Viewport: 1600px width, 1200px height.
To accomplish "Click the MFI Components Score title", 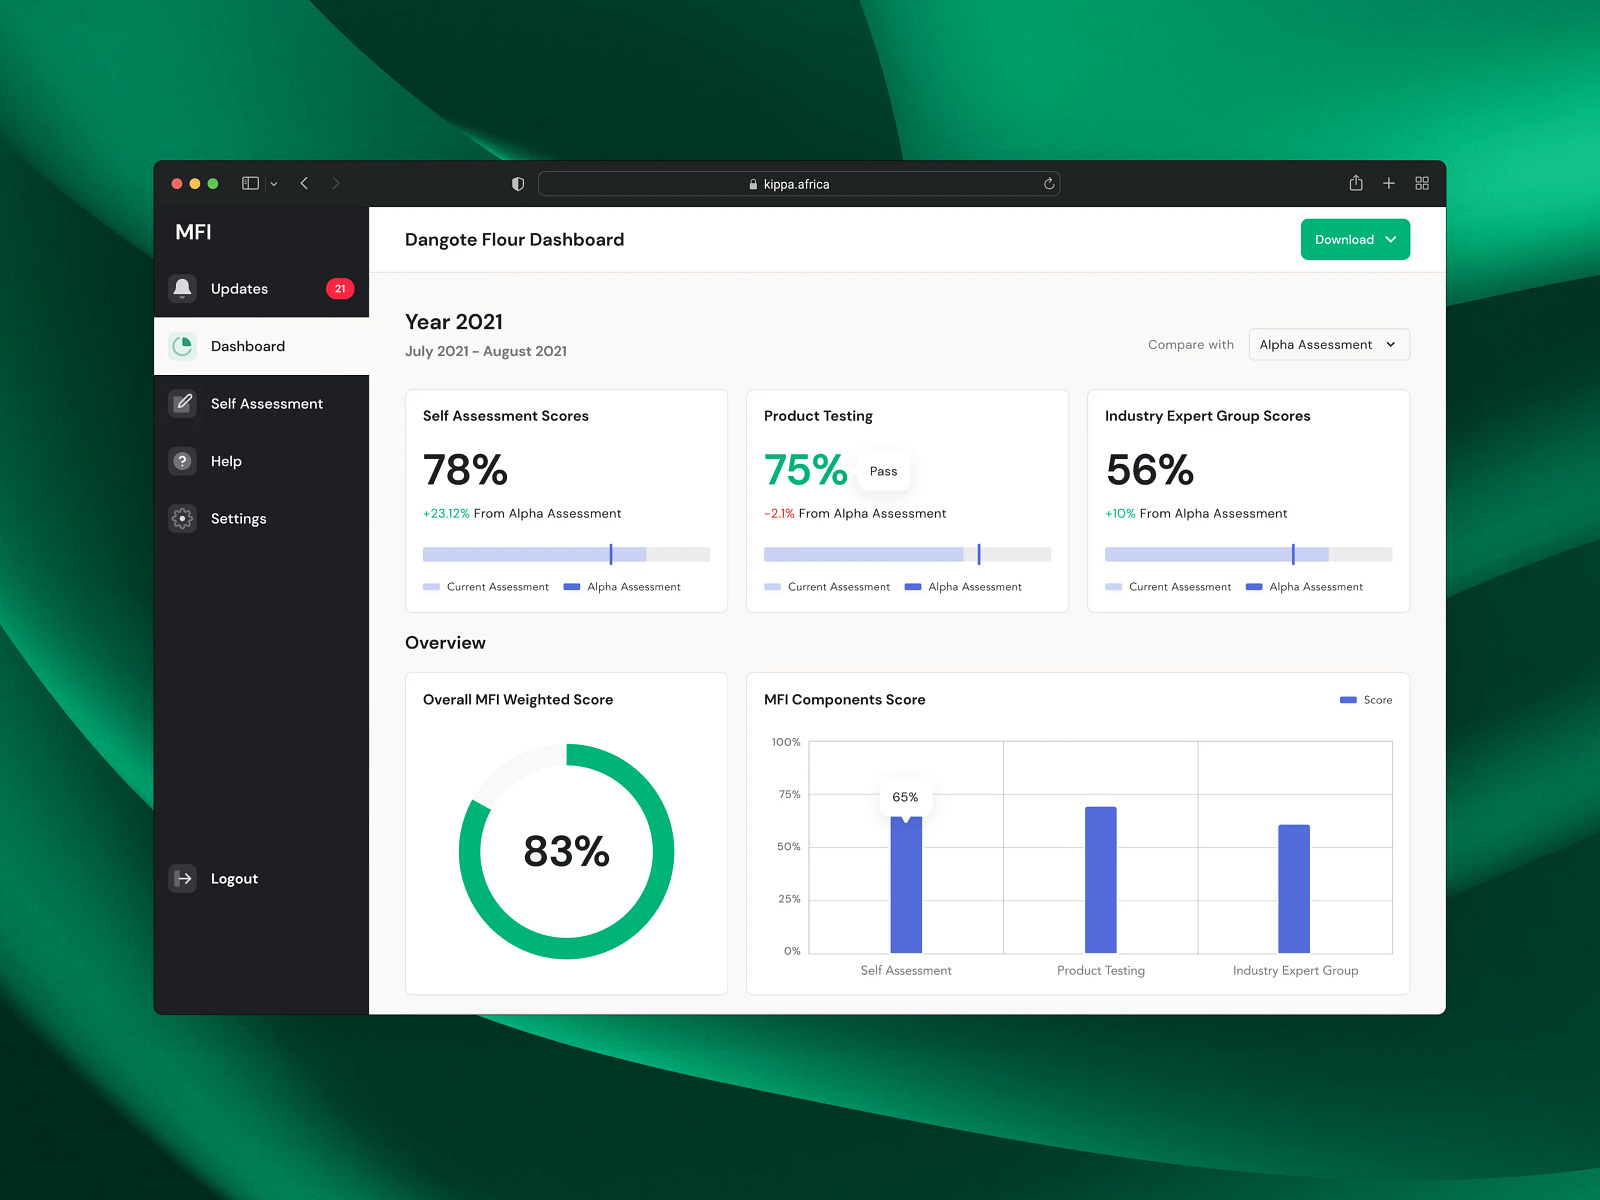I will point(845,700).
